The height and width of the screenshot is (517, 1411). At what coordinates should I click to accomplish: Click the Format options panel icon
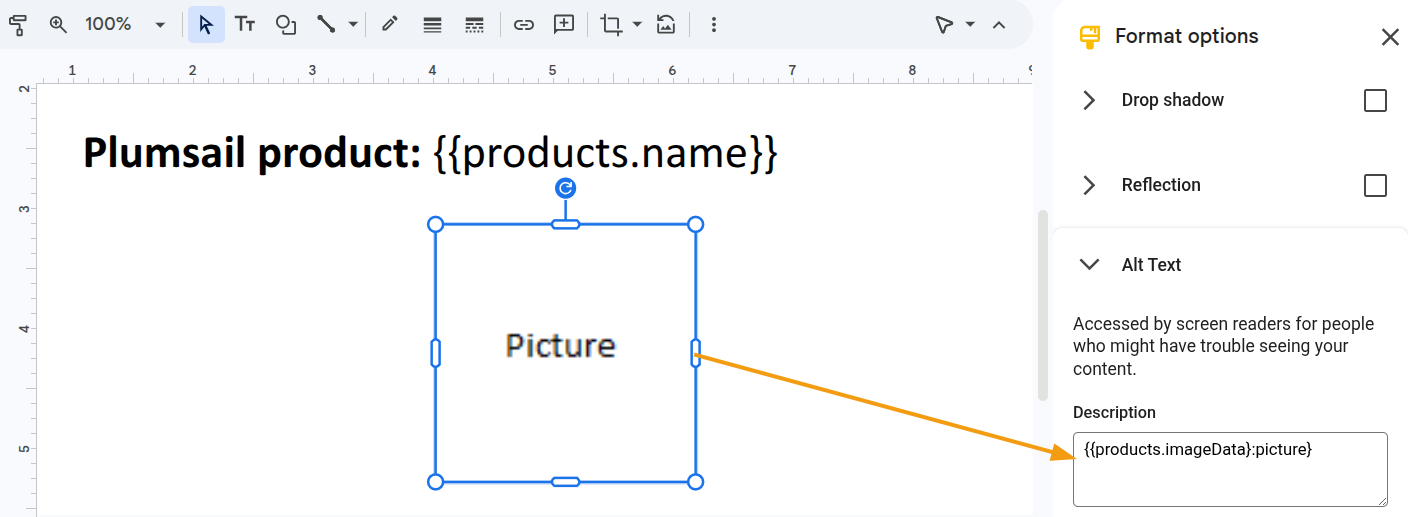coord(1090,37)
